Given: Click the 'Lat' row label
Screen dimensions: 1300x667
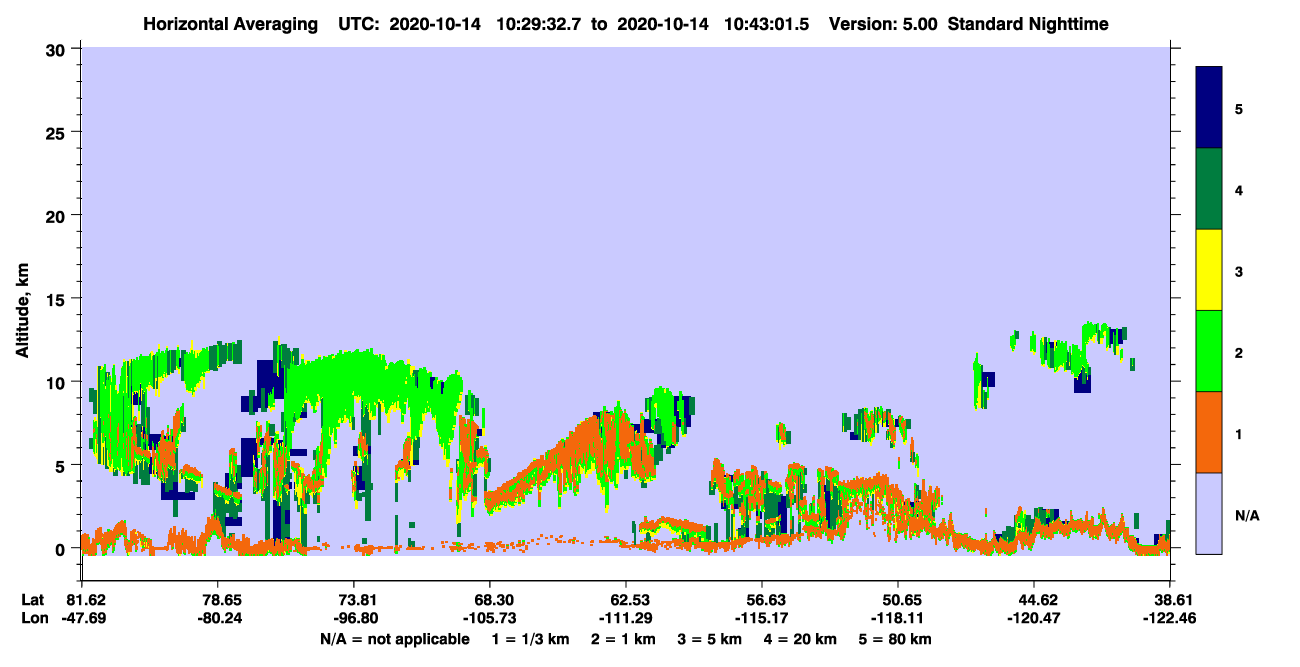Looking at the screenshot, I should (x=32, y=600).
